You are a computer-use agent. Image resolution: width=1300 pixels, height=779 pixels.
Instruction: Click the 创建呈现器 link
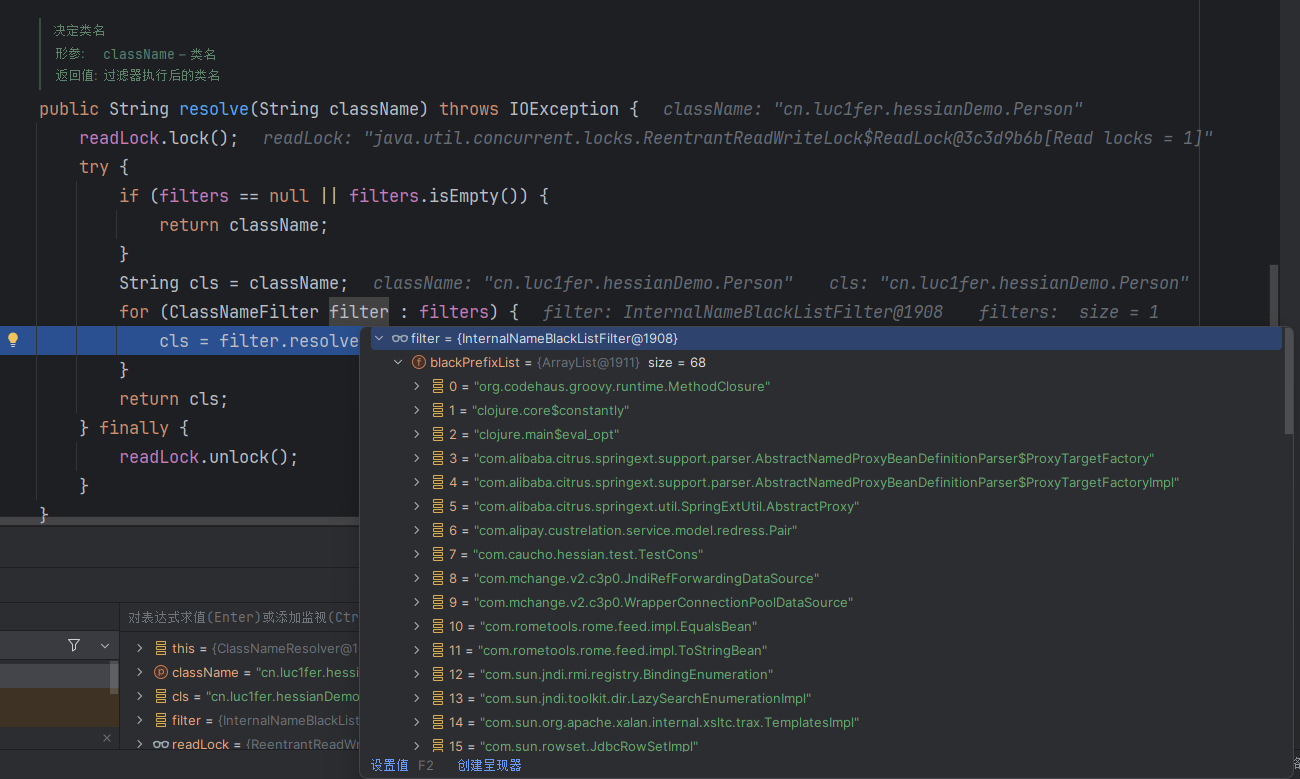pyautogui.click(x=490, y=765)
